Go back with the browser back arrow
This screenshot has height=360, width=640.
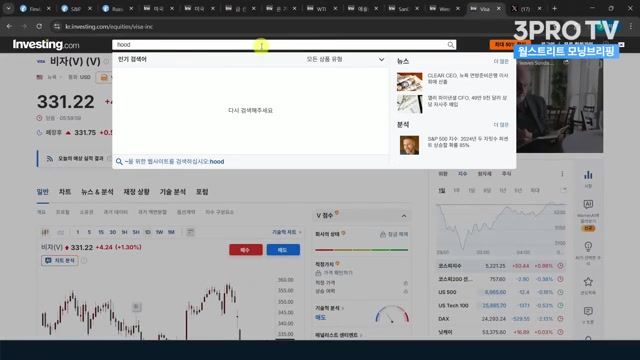pos(9,26)
